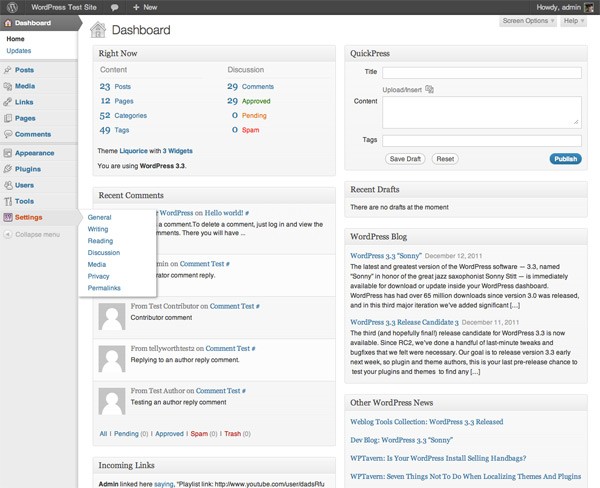Select Discussion in Settings submenu
Viewport: 600px width, 488px height.
click(x=104, y=253)
